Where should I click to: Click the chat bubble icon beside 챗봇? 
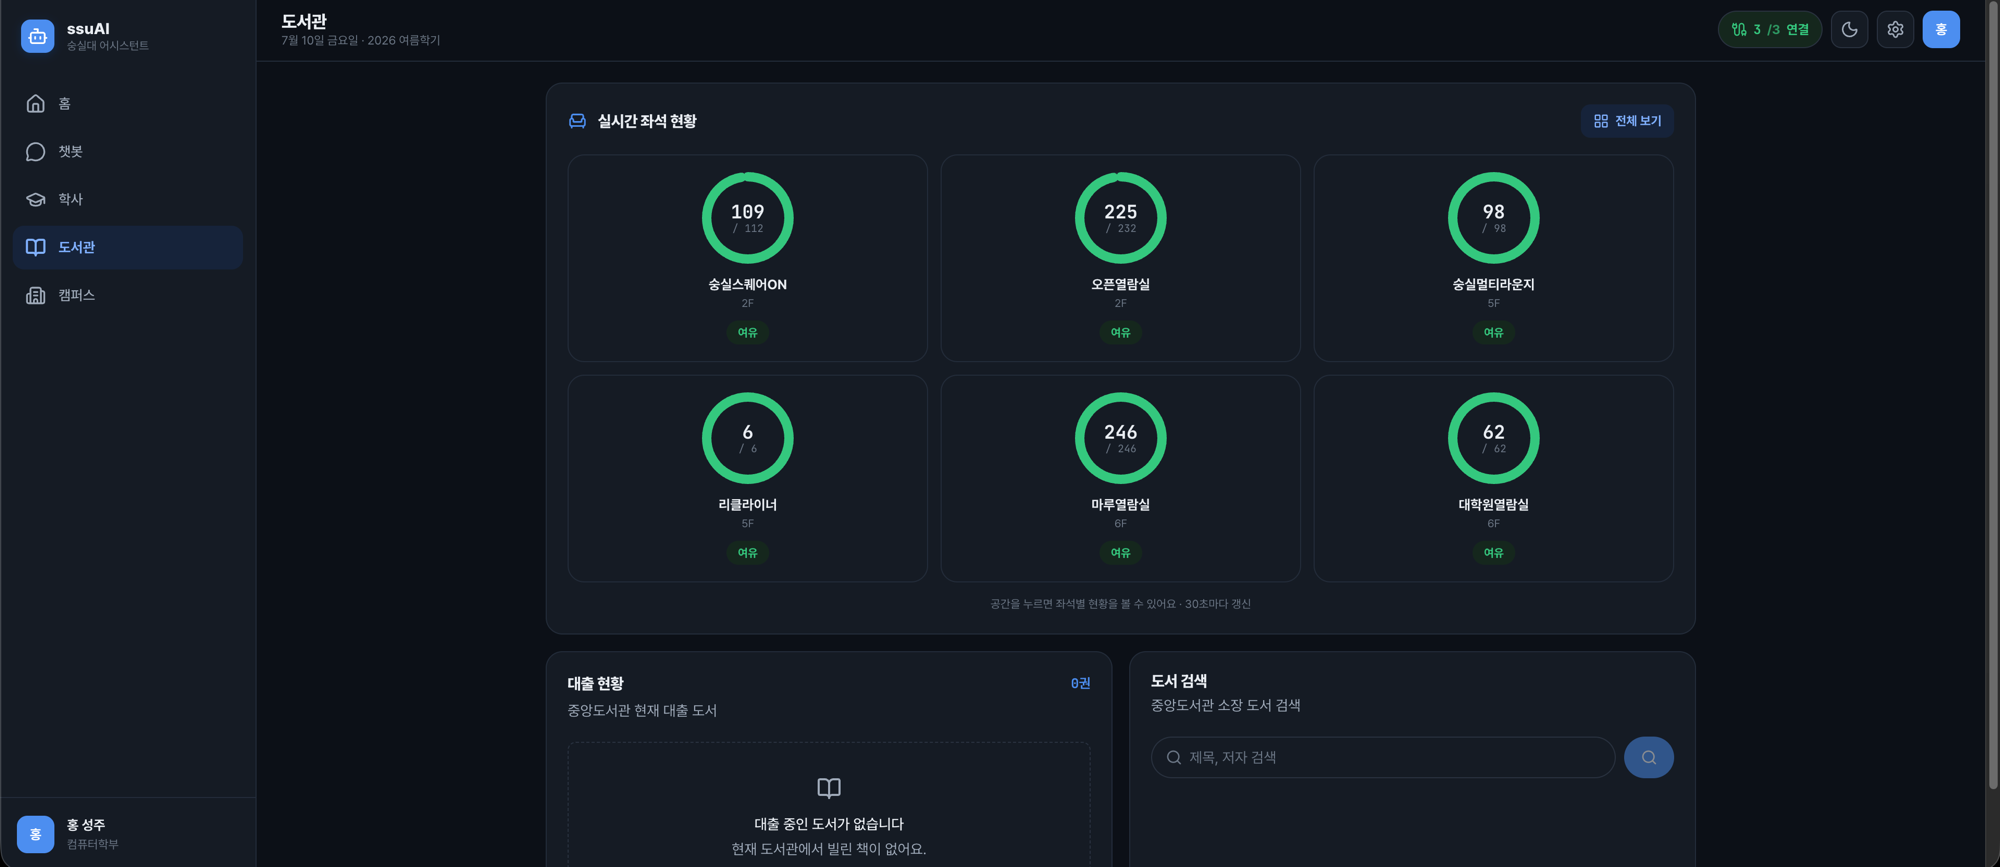click(36, 152)
